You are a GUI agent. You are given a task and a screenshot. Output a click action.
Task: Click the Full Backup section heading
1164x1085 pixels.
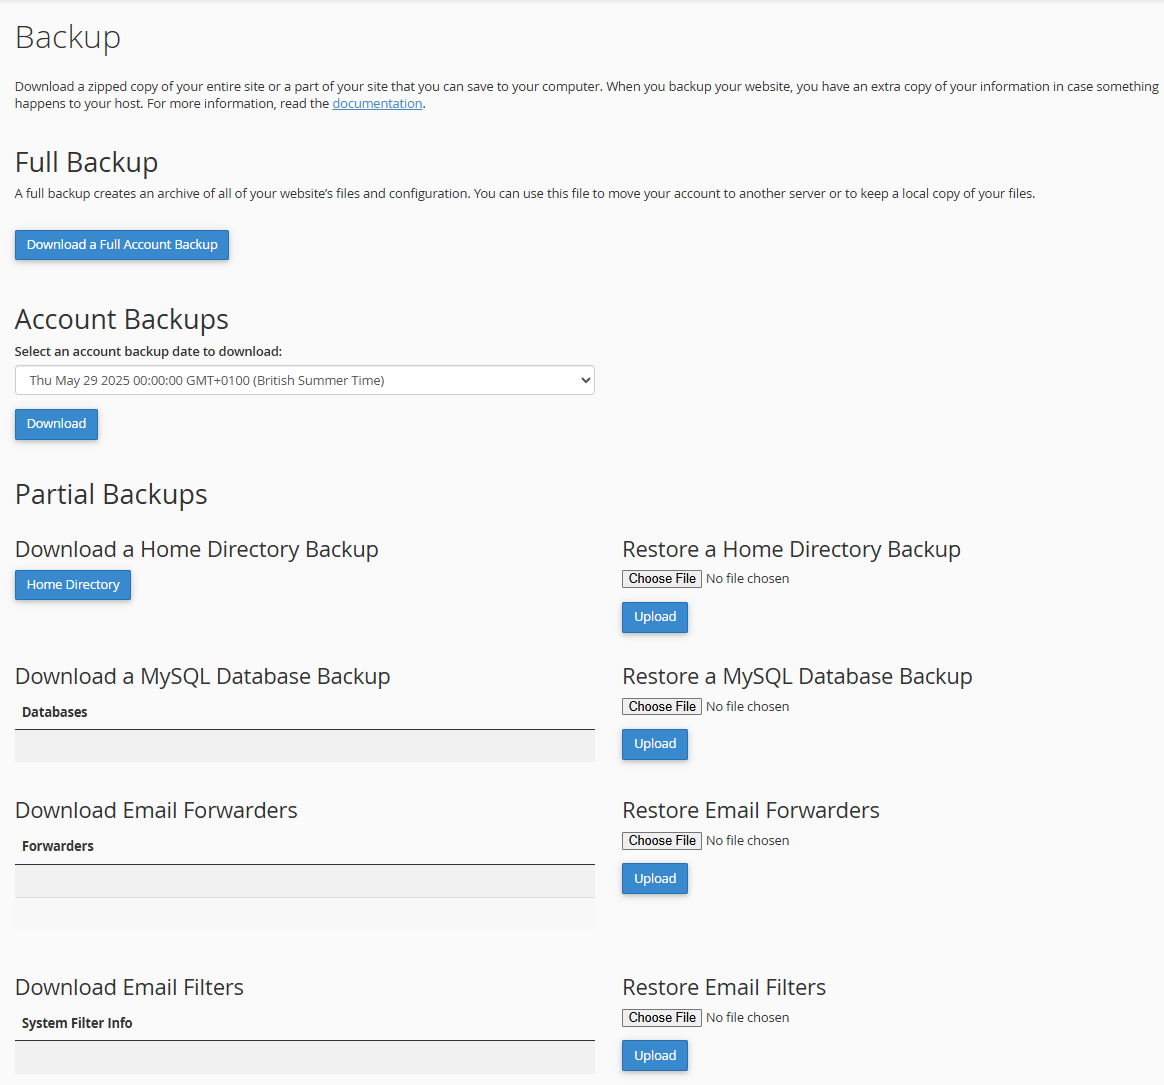tap(87, 162)
